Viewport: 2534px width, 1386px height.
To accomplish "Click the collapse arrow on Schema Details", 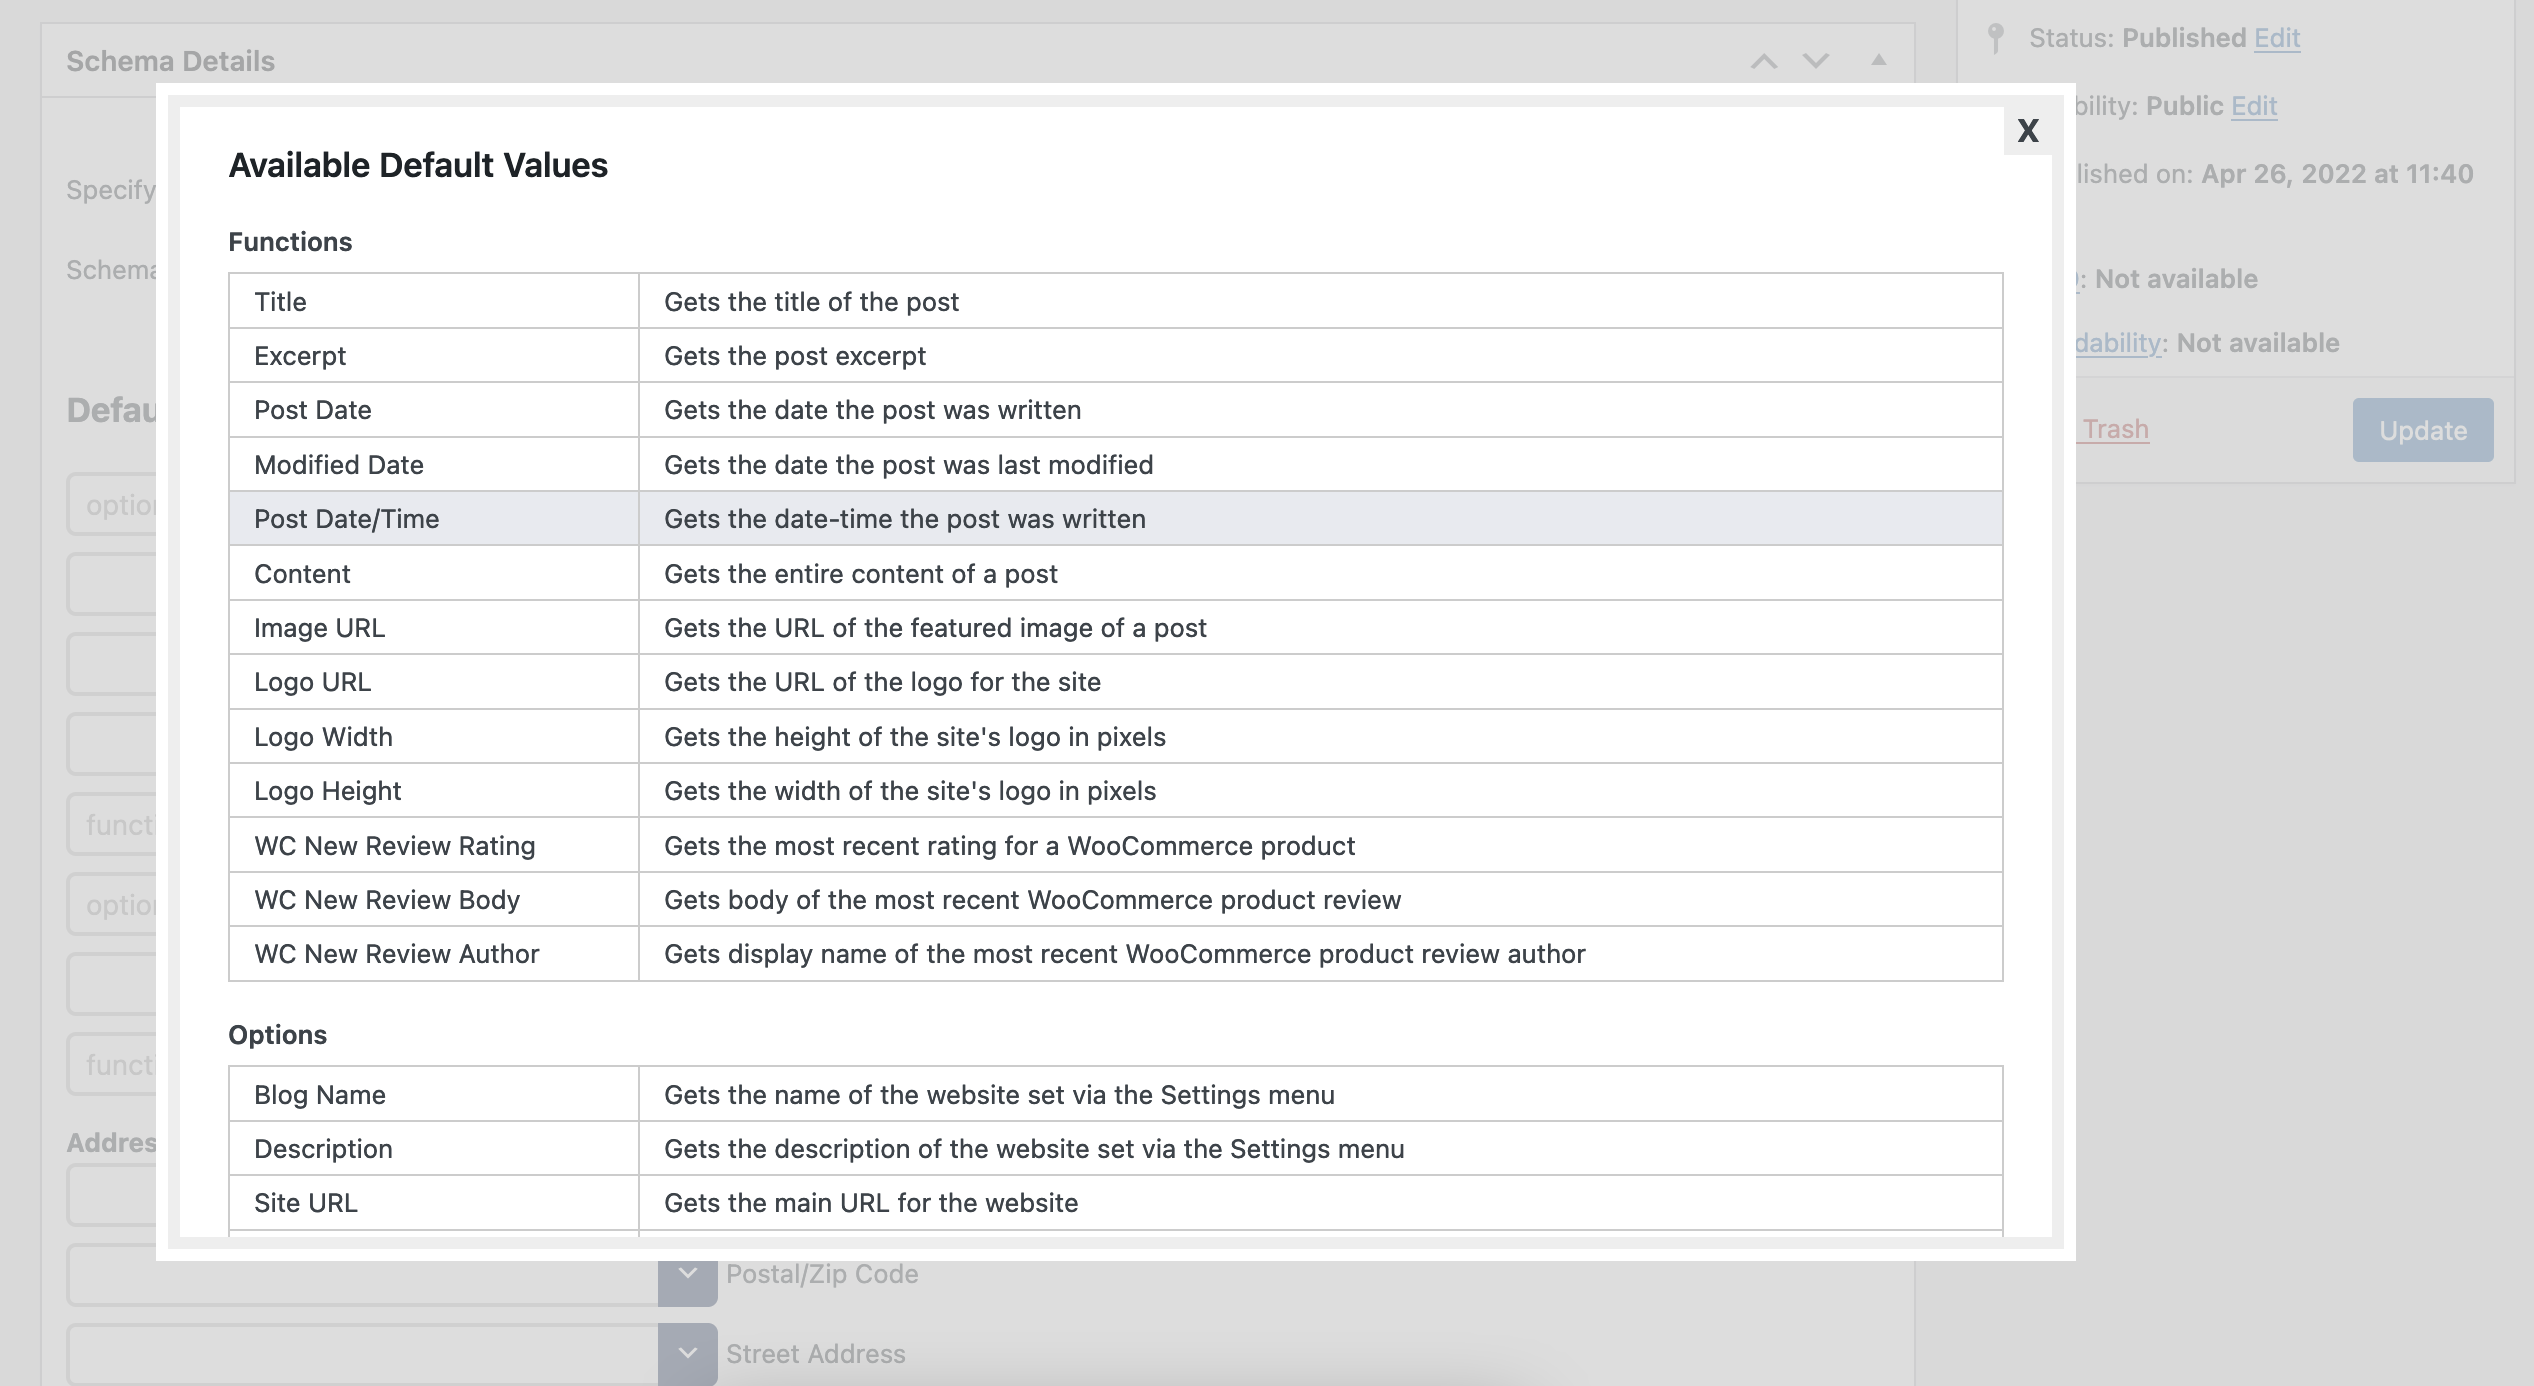I will click(1877, 58).
